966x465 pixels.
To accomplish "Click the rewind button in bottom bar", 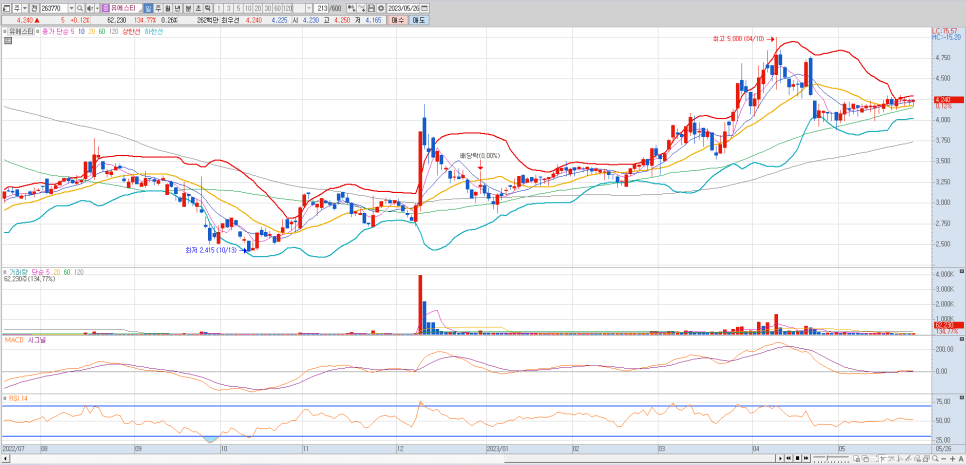I will (x=789, y=458).
